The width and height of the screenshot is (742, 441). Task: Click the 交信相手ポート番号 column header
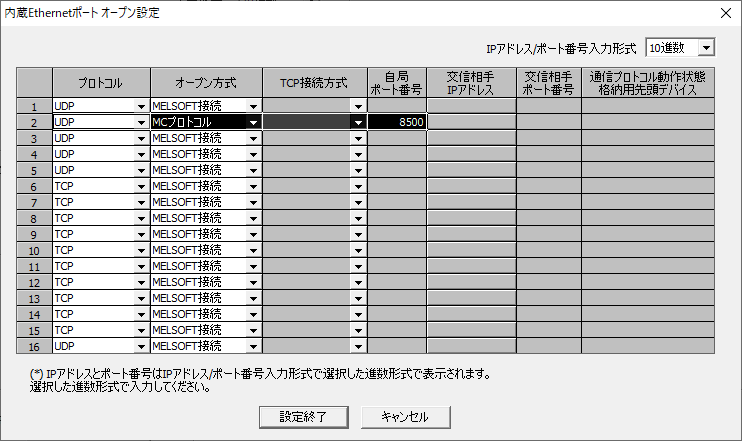click(548, 83)
